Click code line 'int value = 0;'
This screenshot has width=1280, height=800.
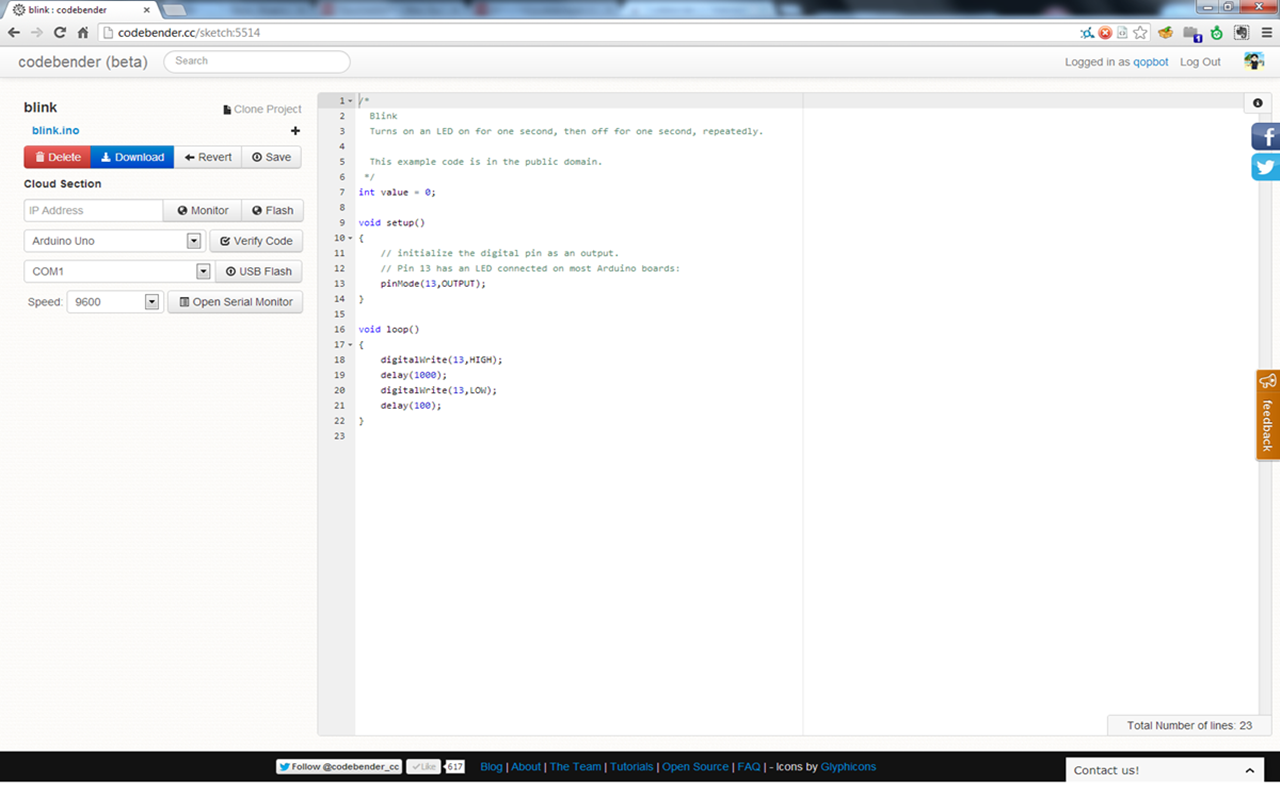[x=397, y=192]
